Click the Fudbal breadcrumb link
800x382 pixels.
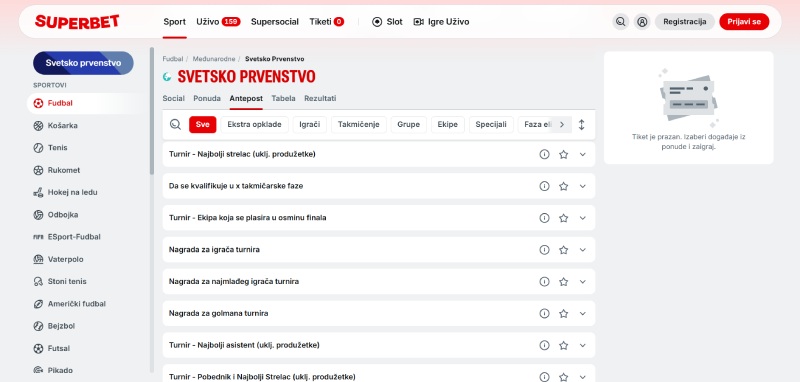click(172, 59)
